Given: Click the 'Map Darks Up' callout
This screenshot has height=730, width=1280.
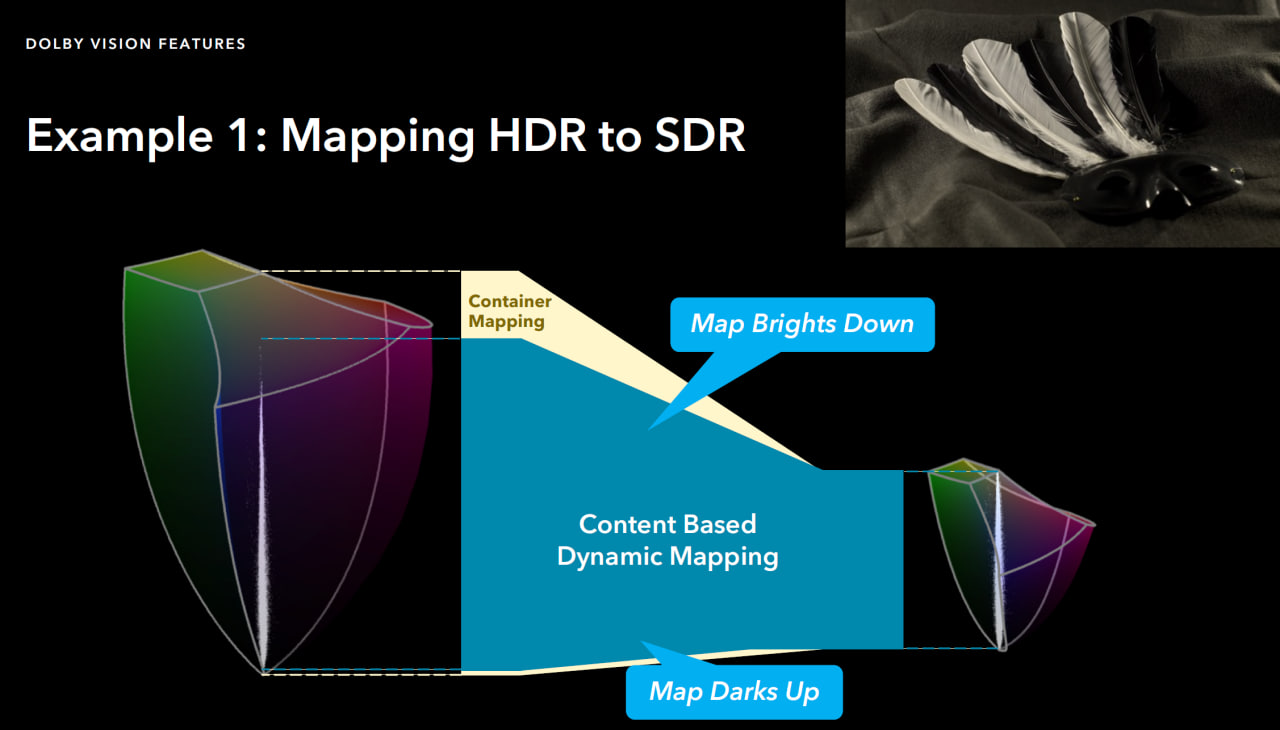Looking at the screenshot, I should [x=734, y=692].
